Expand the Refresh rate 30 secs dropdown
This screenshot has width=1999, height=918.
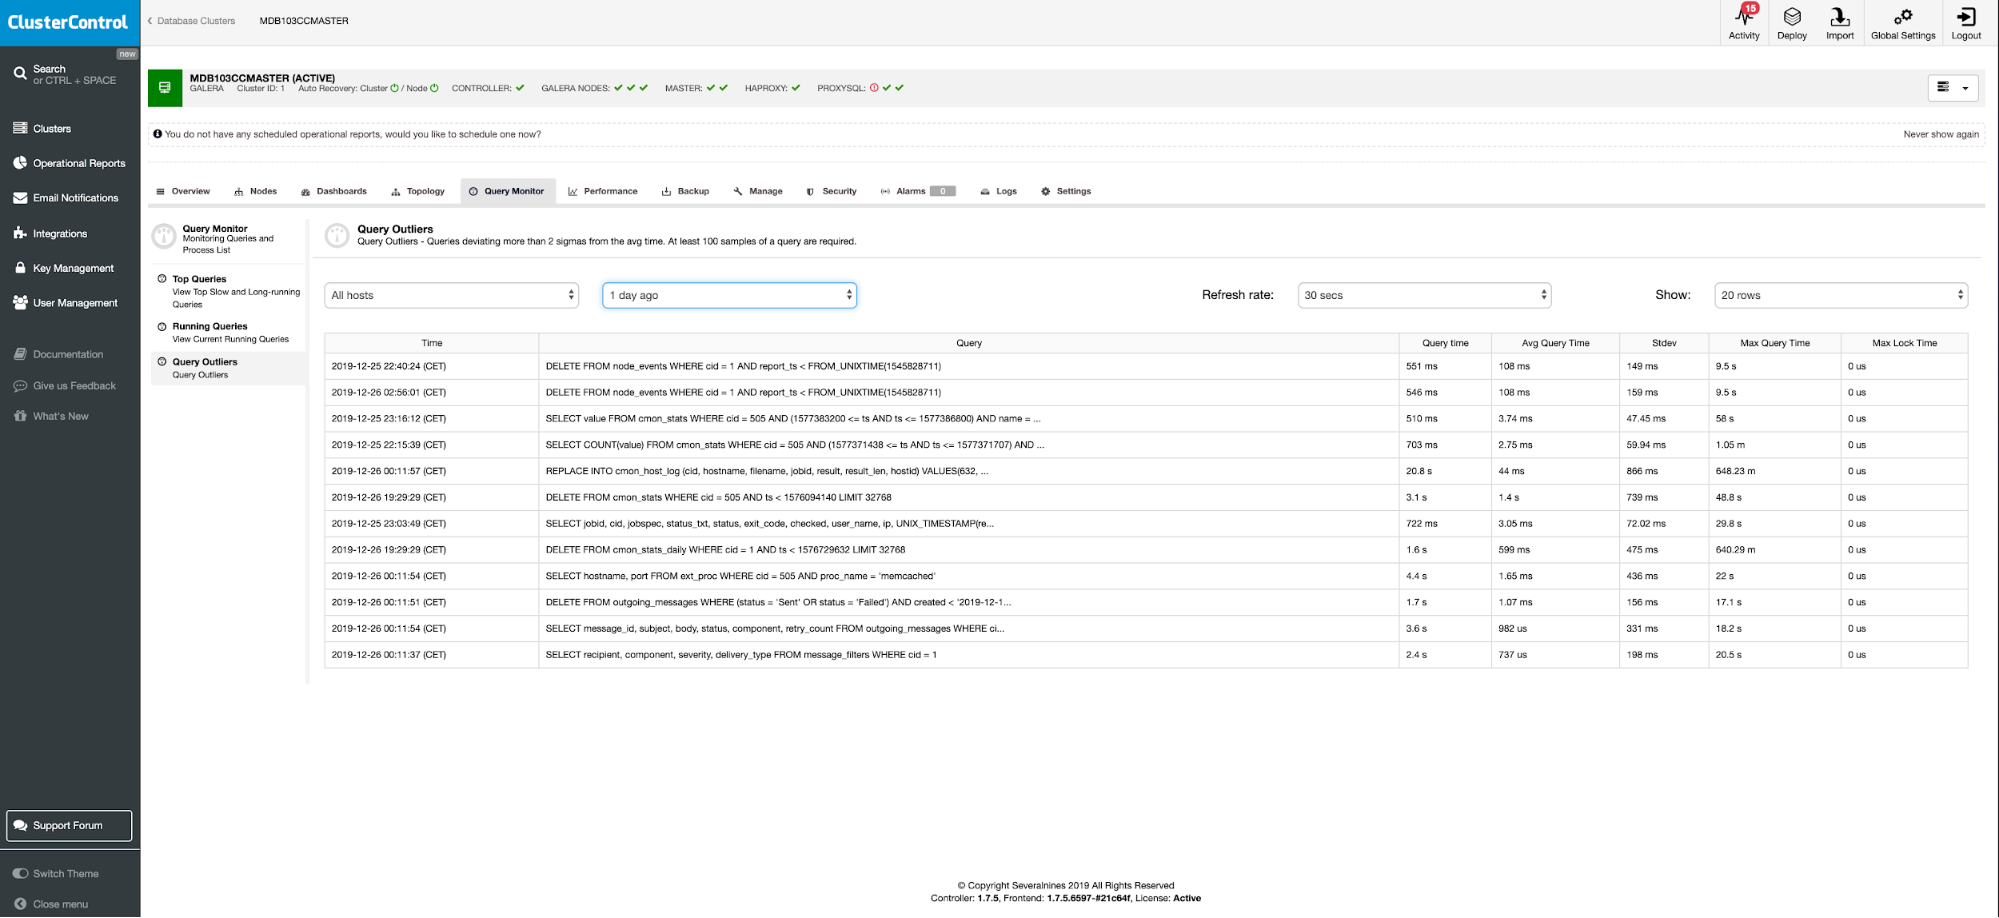[1423, 295]
